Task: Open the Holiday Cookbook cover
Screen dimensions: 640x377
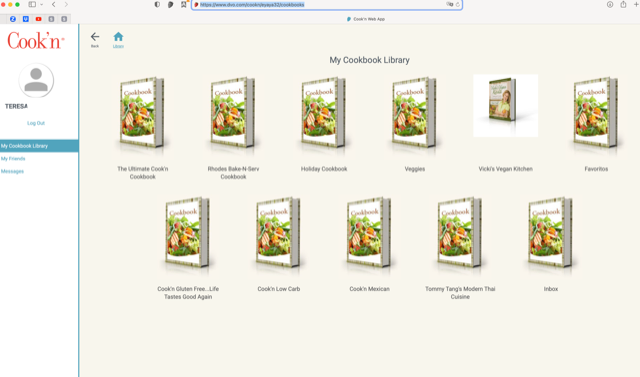Action: (x=324, y=112)
